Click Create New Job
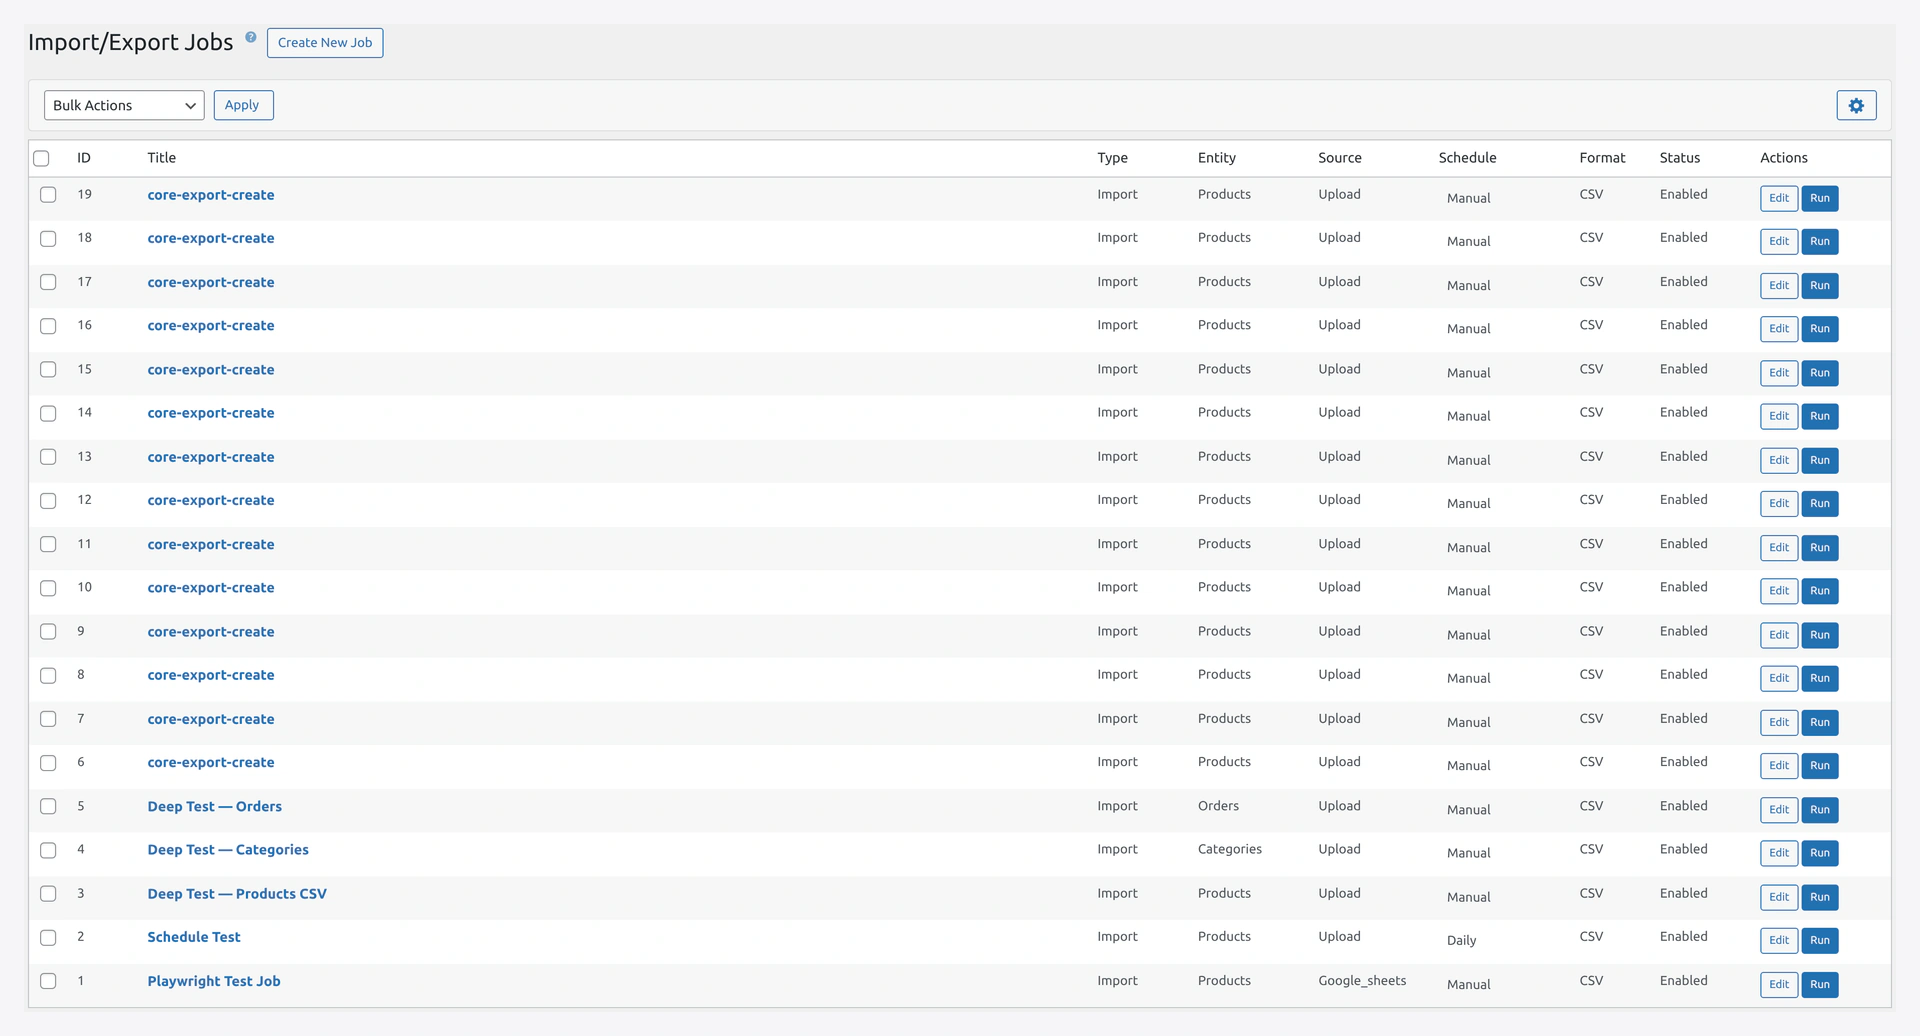Image resolution: width=1920 pixels, height=1036 pixels. (325, 43)
